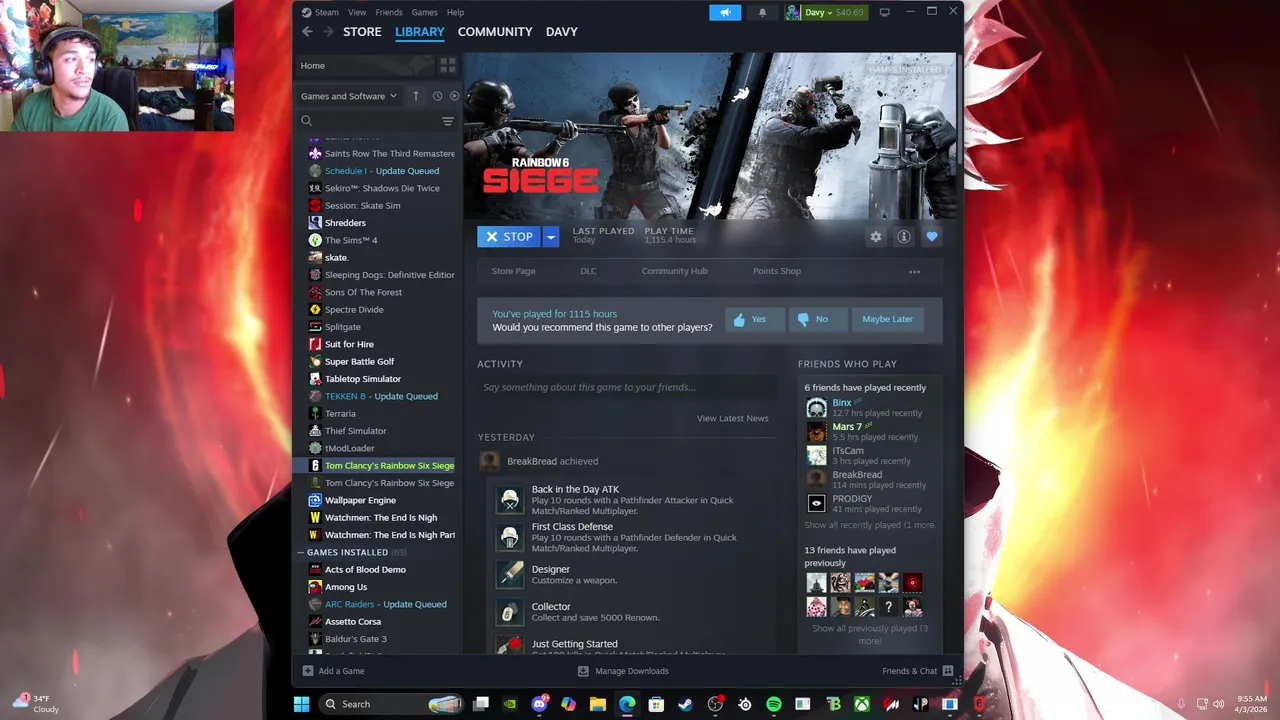Click Show all recently played friends

pos(870,525)
